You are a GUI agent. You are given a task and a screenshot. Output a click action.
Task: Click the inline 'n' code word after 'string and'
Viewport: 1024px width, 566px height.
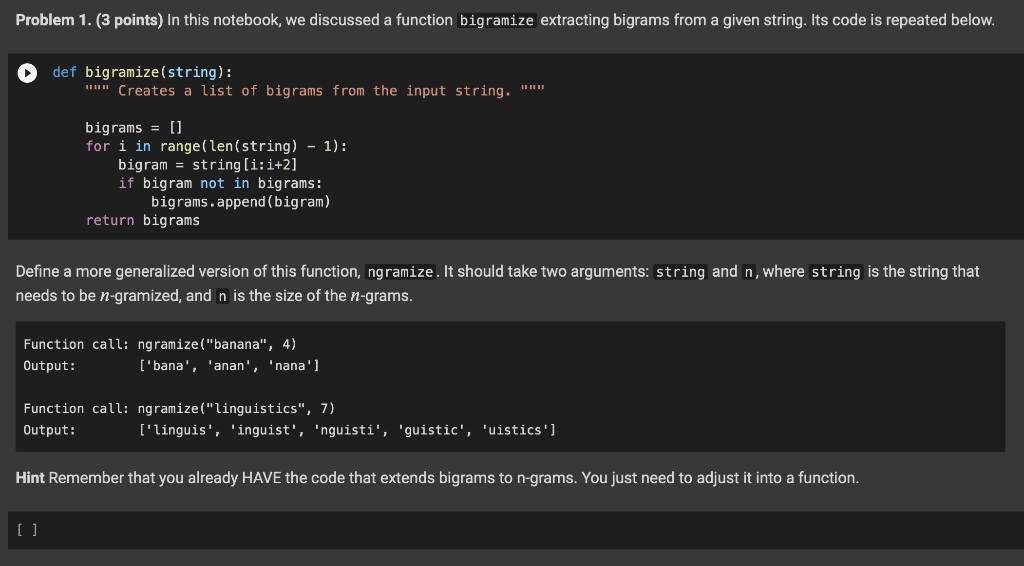(748, 272)
